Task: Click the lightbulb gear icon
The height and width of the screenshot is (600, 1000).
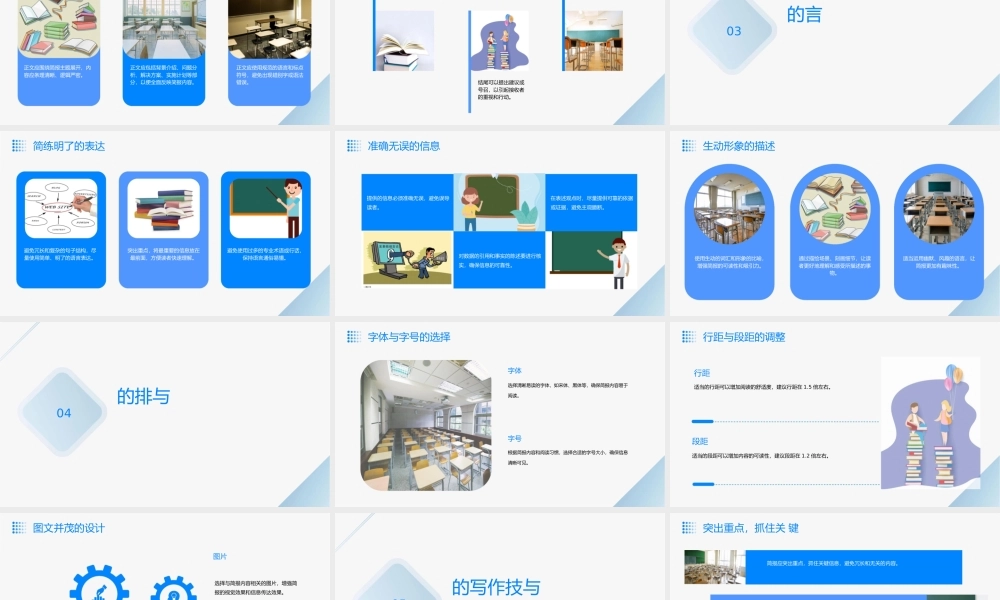Action: (x=173, y=588)
